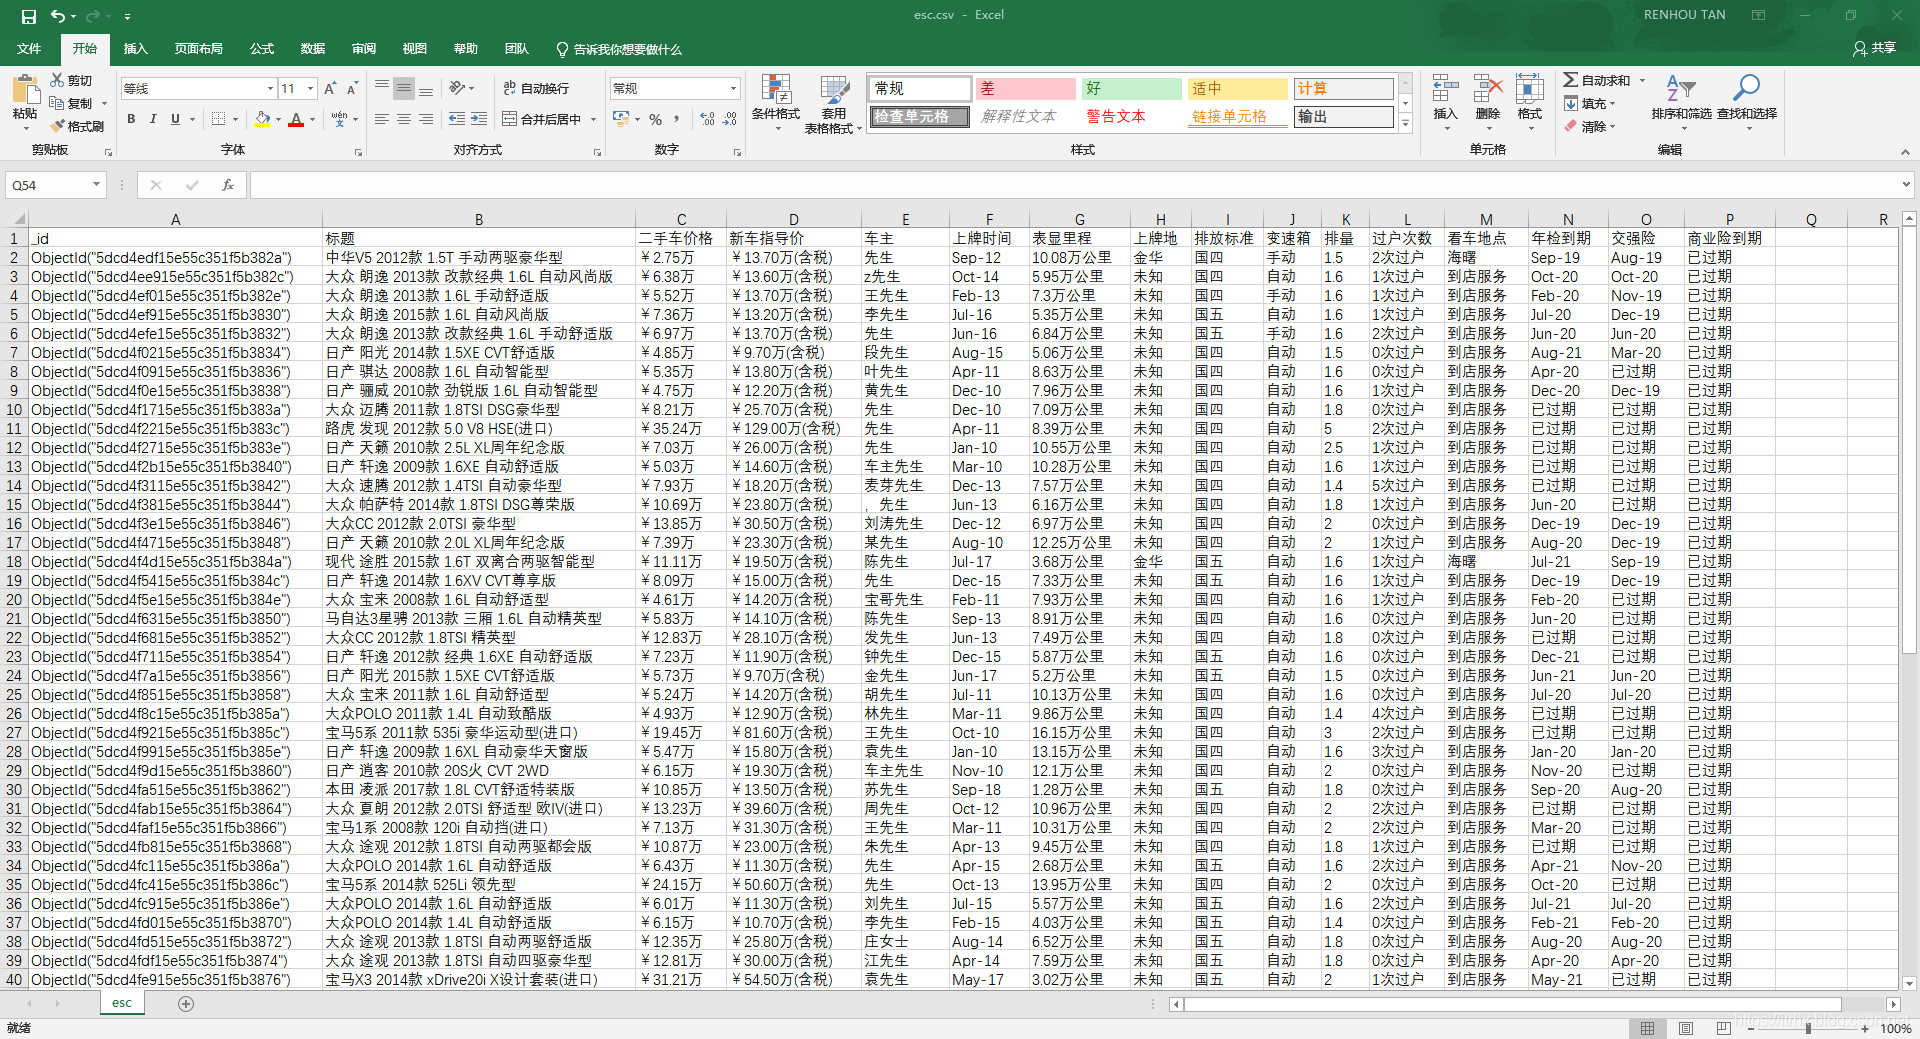
Task: Open the font size dropdown
Action: (x=310, y=89)
